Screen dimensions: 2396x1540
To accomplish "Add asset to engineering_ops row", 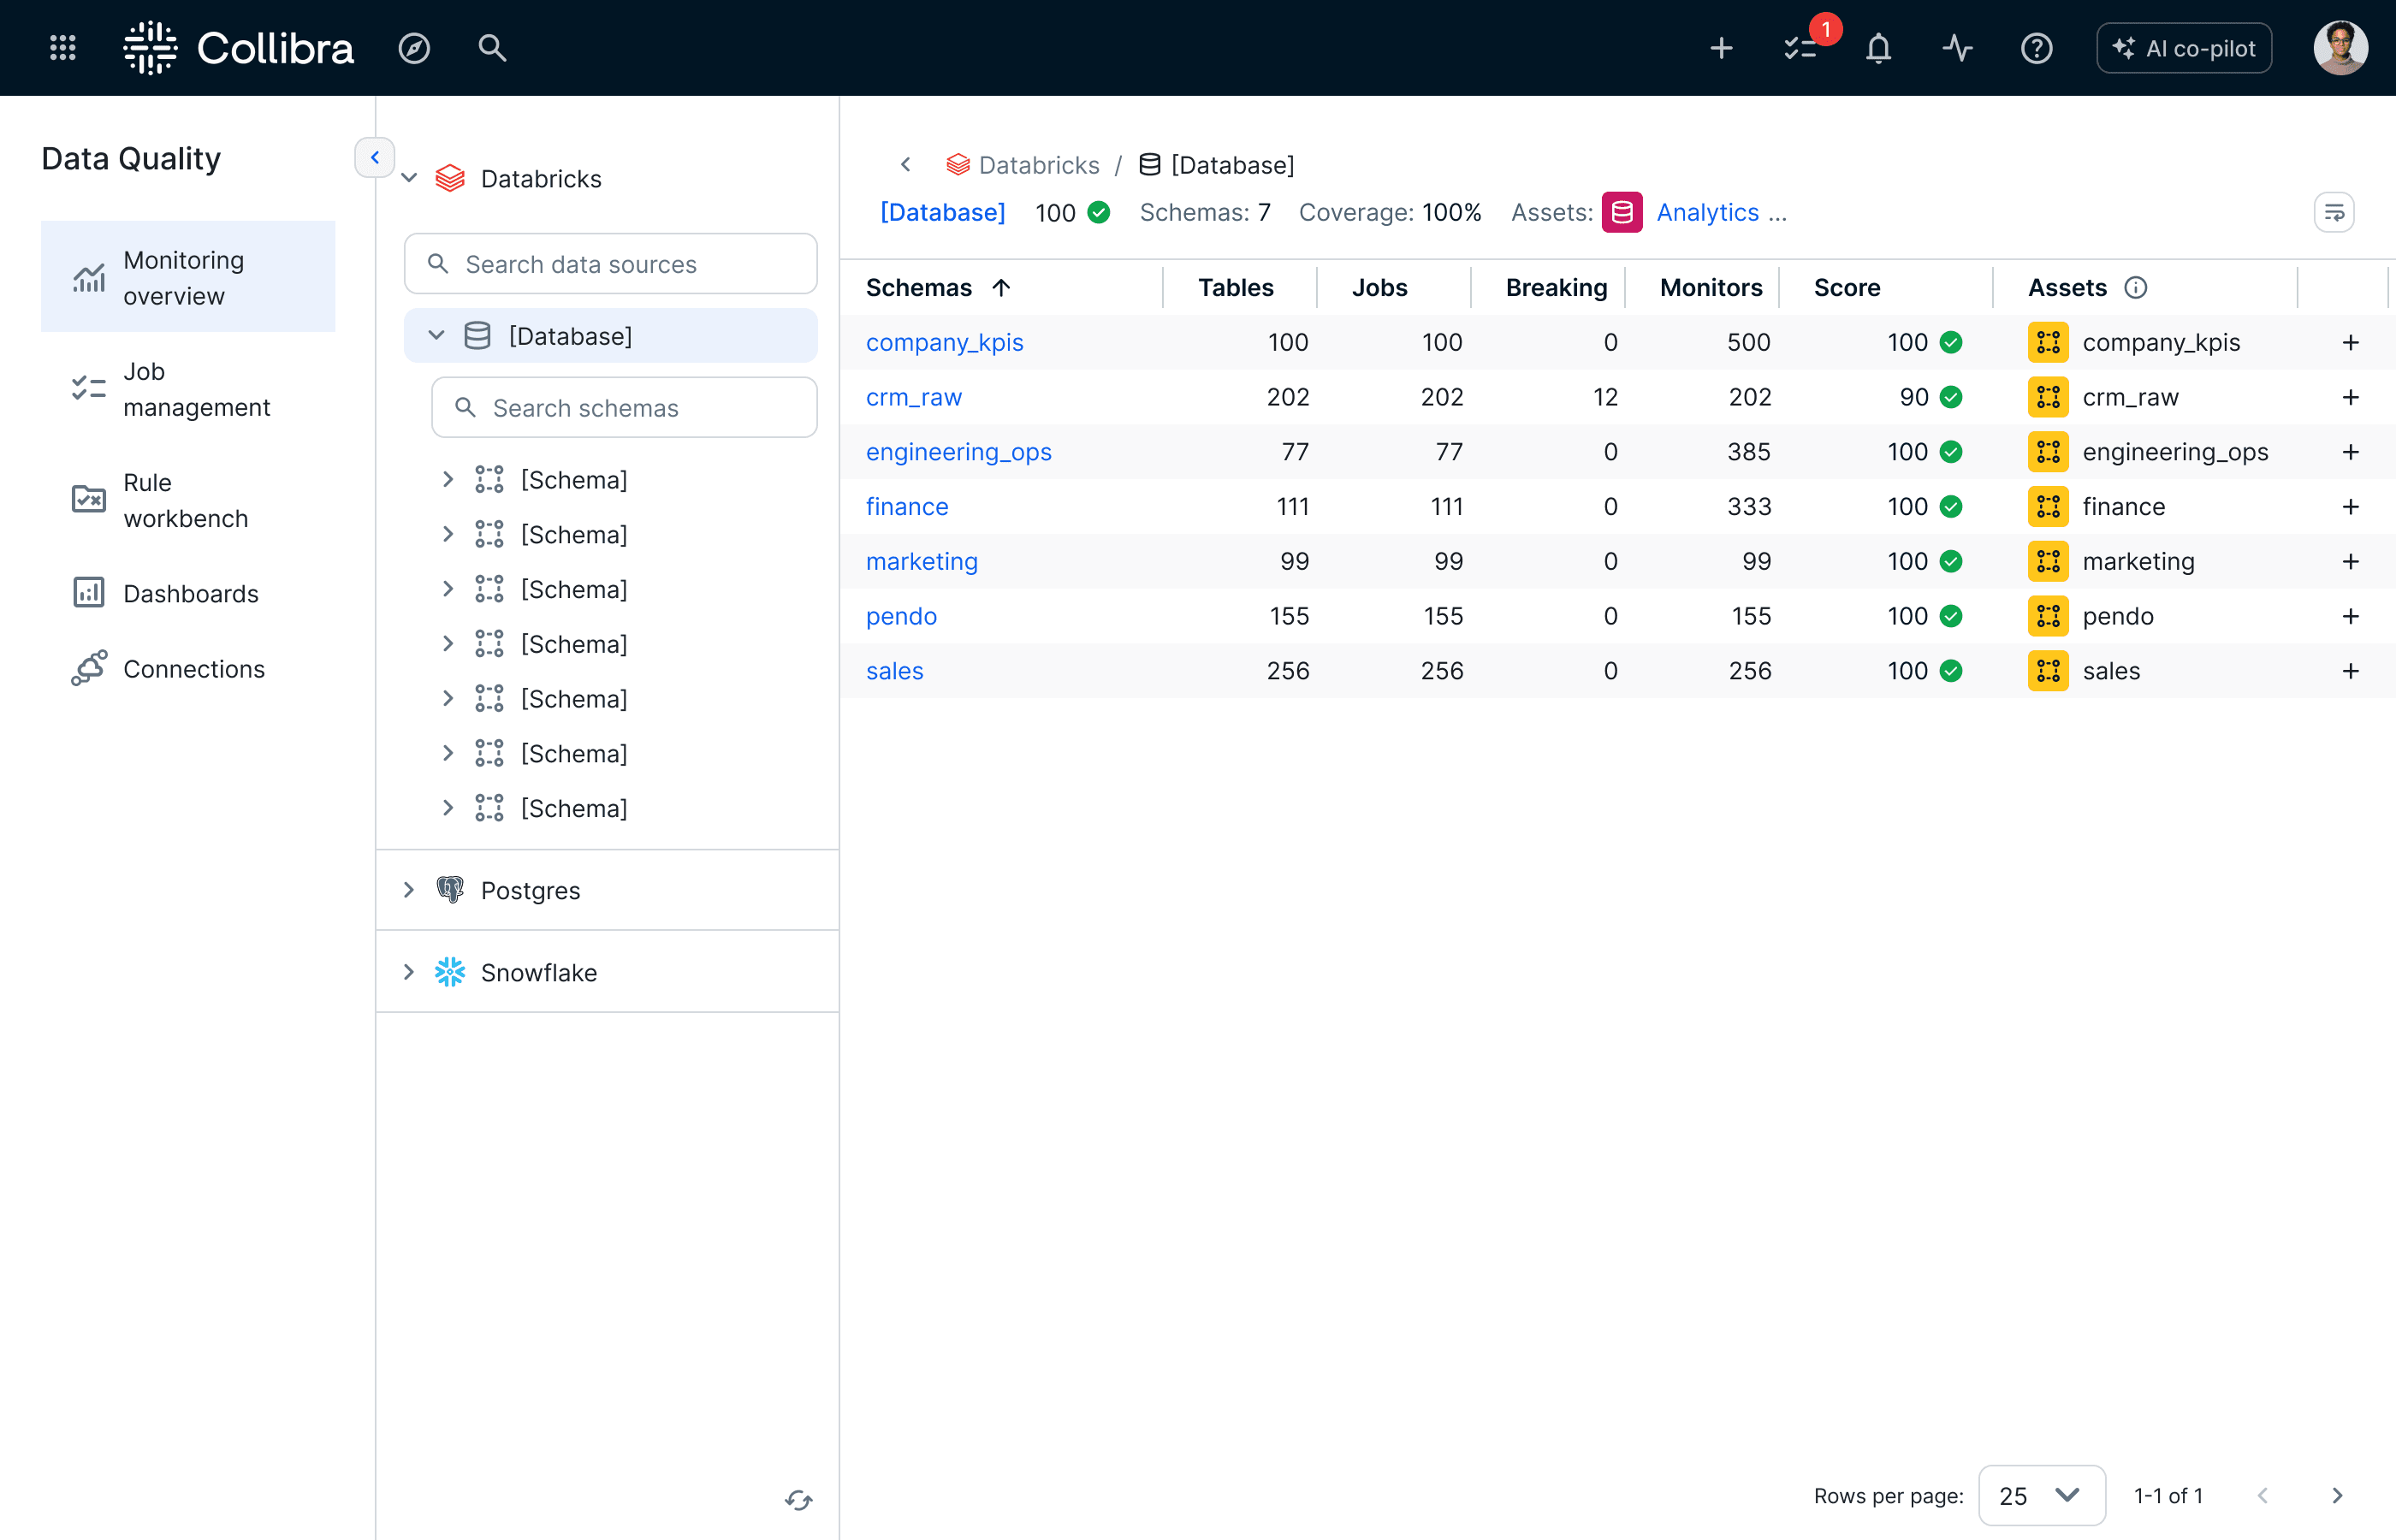I will coord(2350,452).
